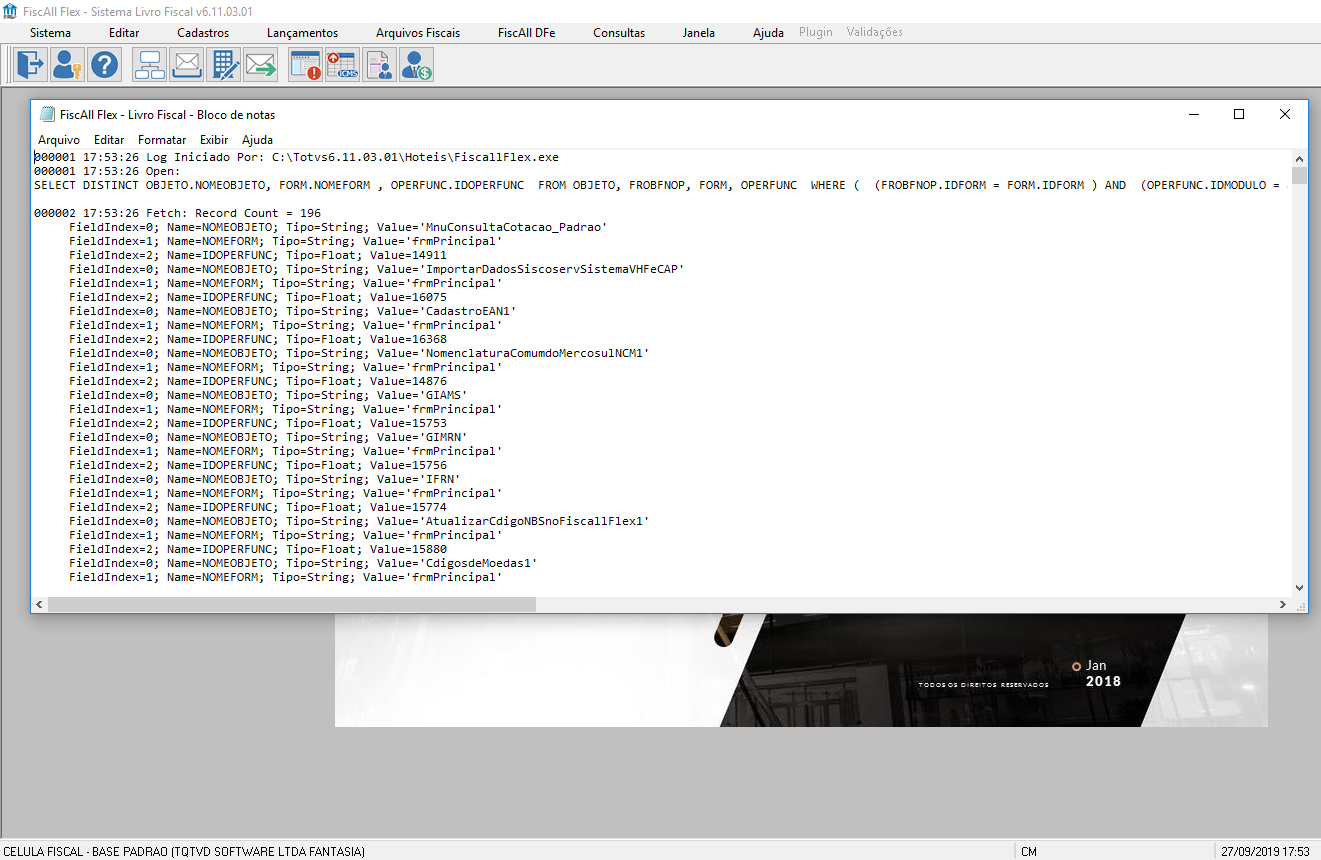Viewport: 1321px width, 860px height.
Task: Click the 'Fetch: Record Count = 196' line
Action: pos(178,213)
